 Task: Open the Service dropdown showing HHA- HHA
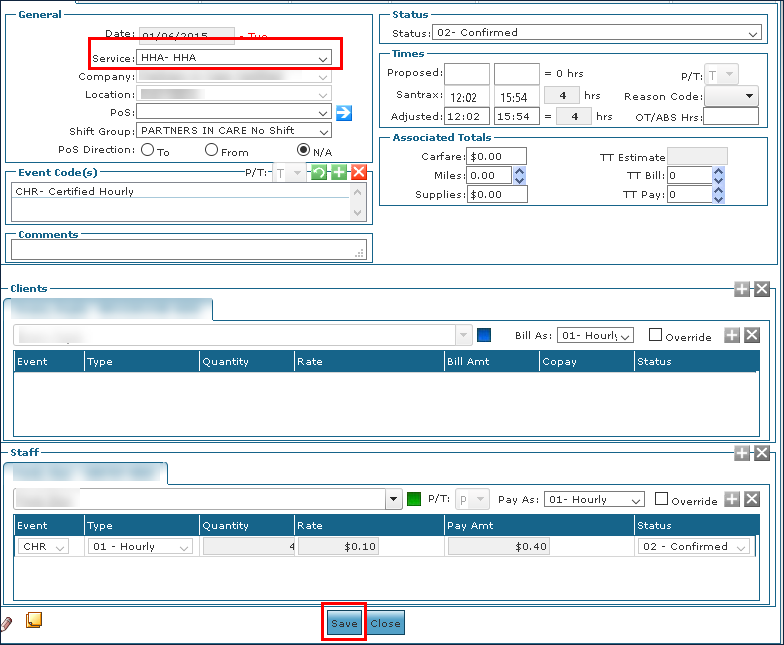[234, 58]
